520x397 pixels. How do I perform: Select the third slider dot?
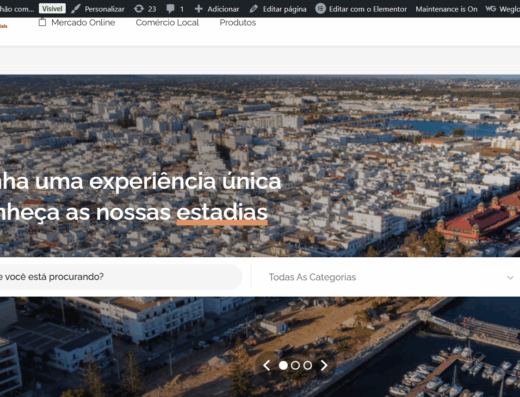(307, 365)
